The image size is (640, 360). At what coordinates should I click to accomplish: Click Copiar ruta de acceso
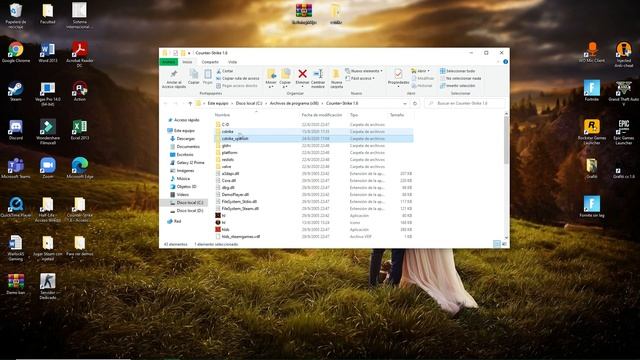(x=238, y=78)
